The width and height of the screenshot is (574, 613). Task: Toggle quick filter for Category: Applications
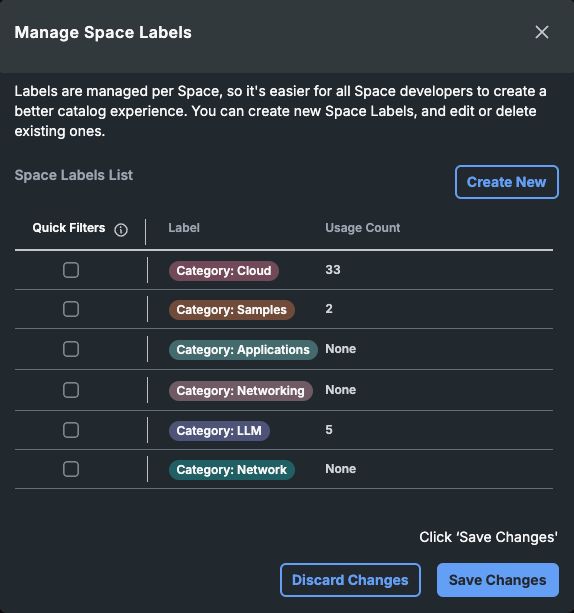point(71,349)
